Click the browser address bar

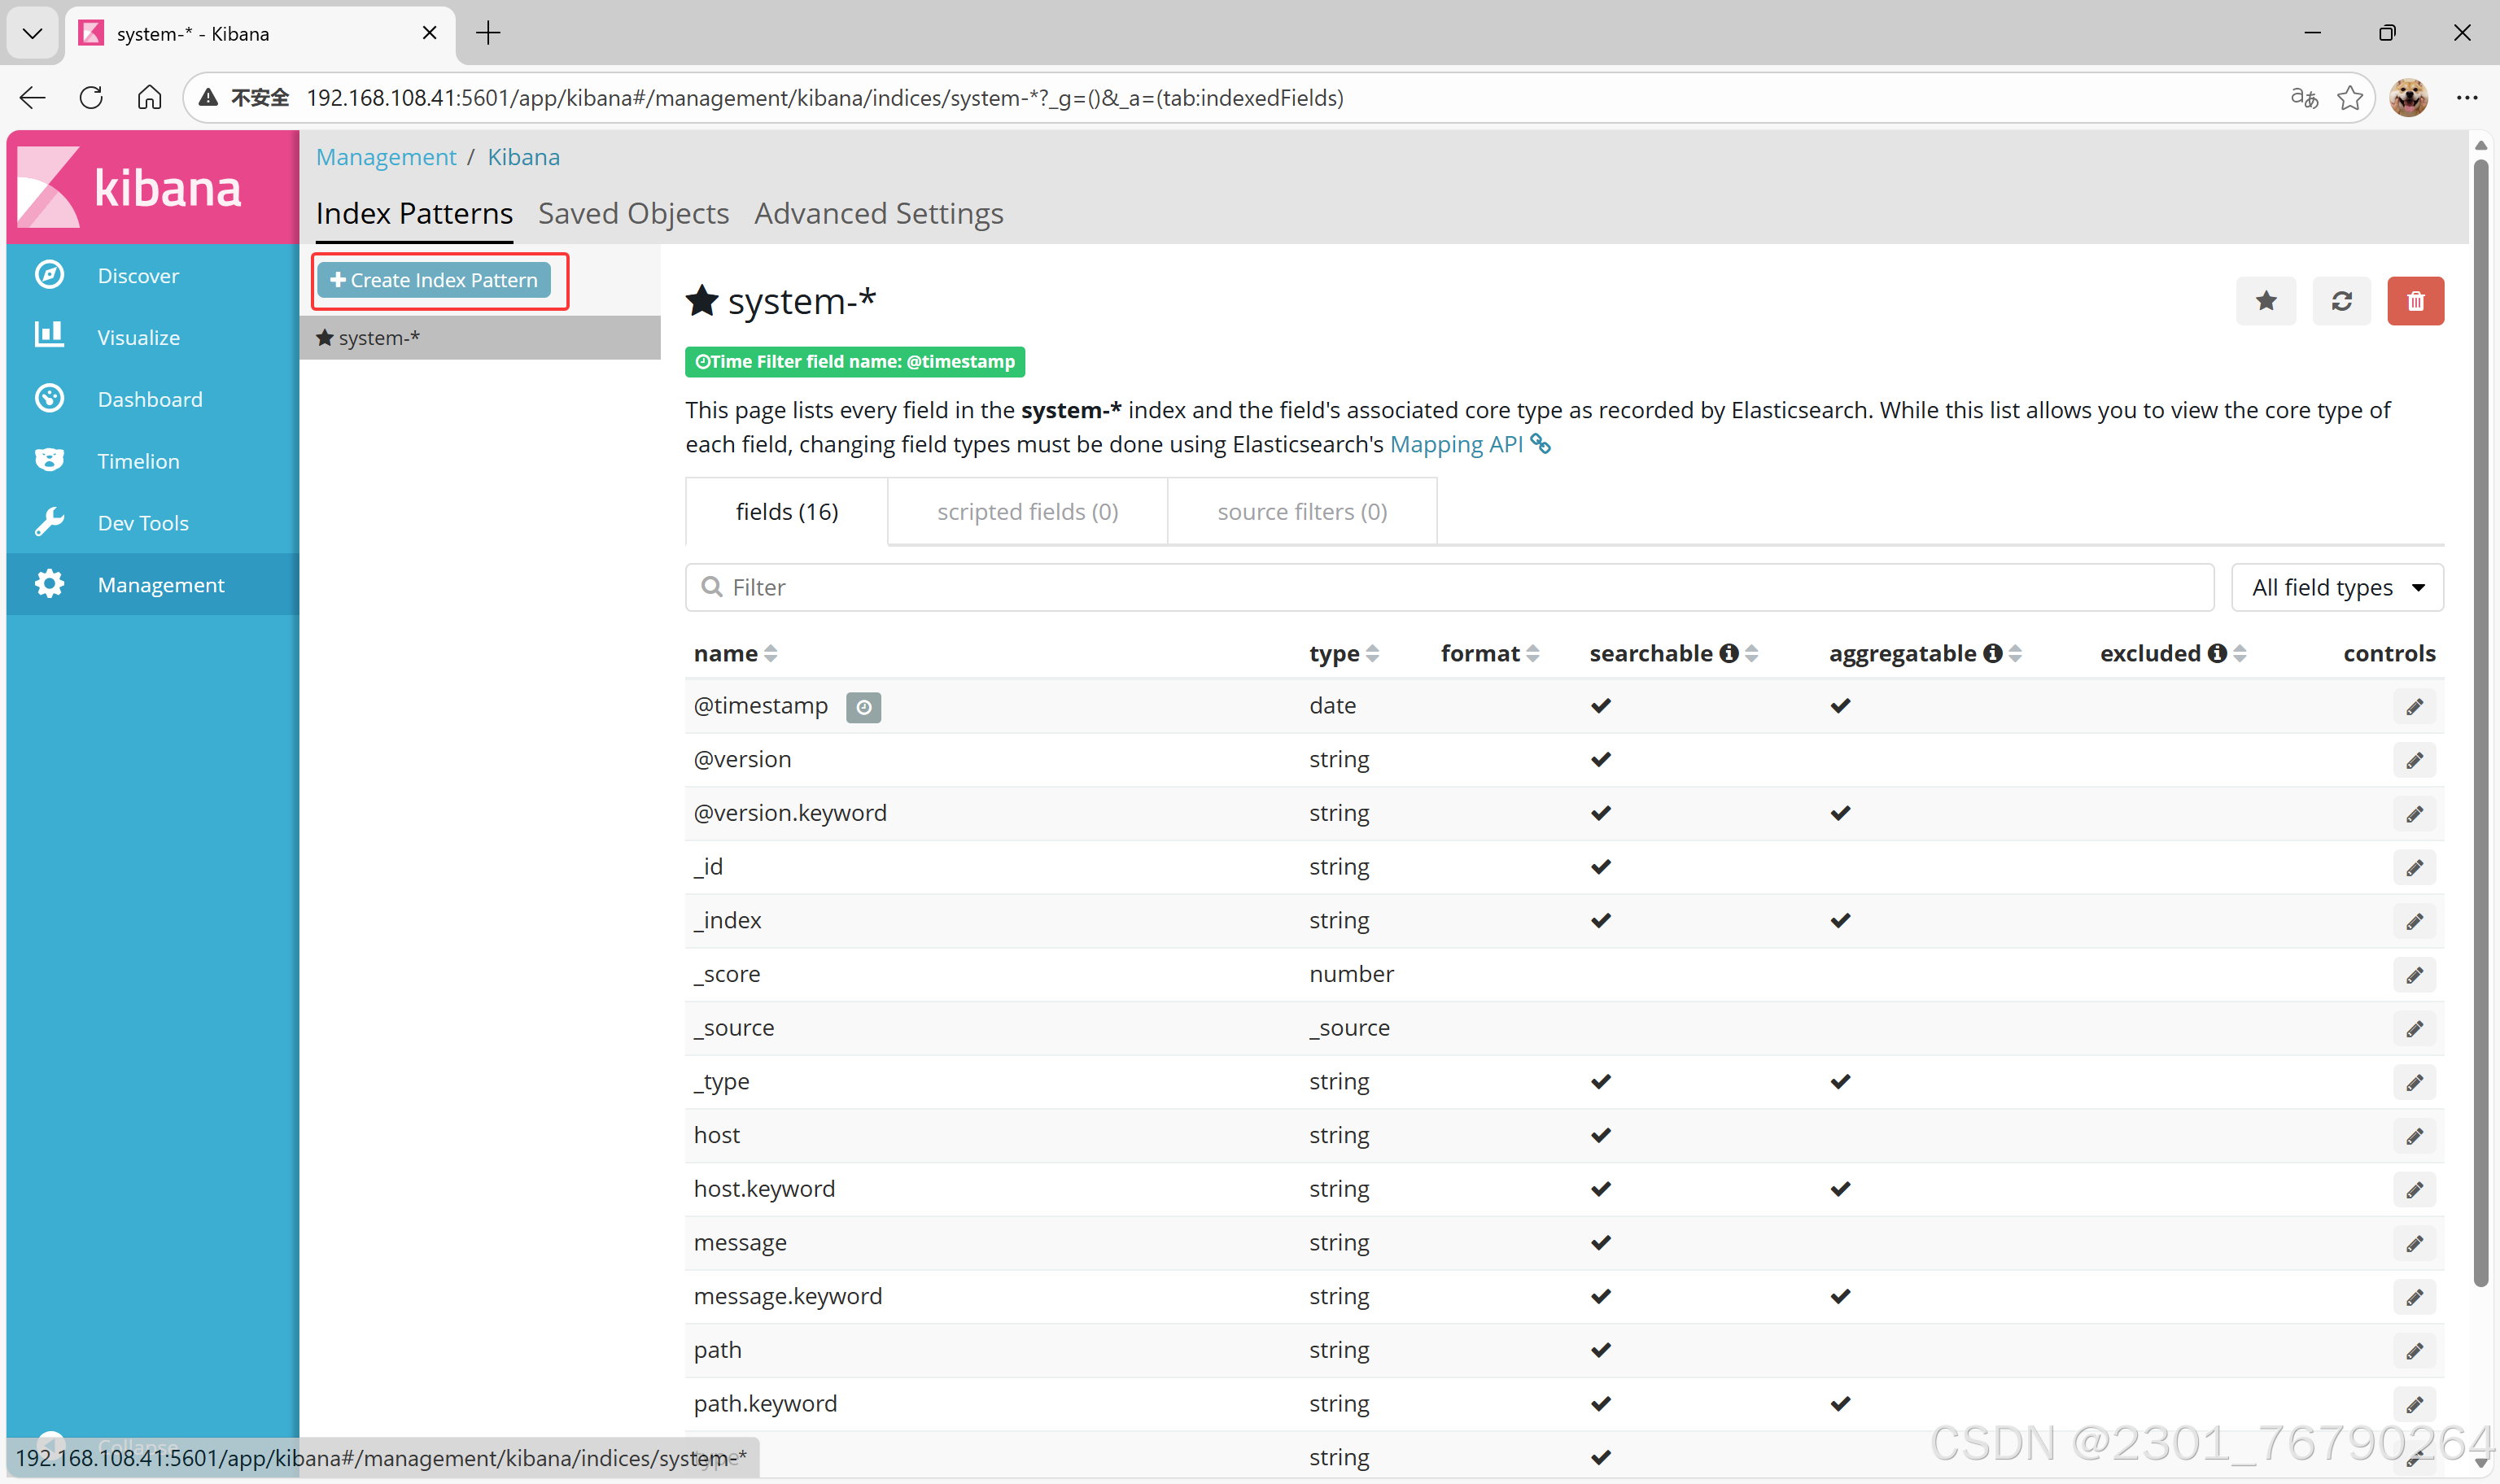tap(1280, 98)
